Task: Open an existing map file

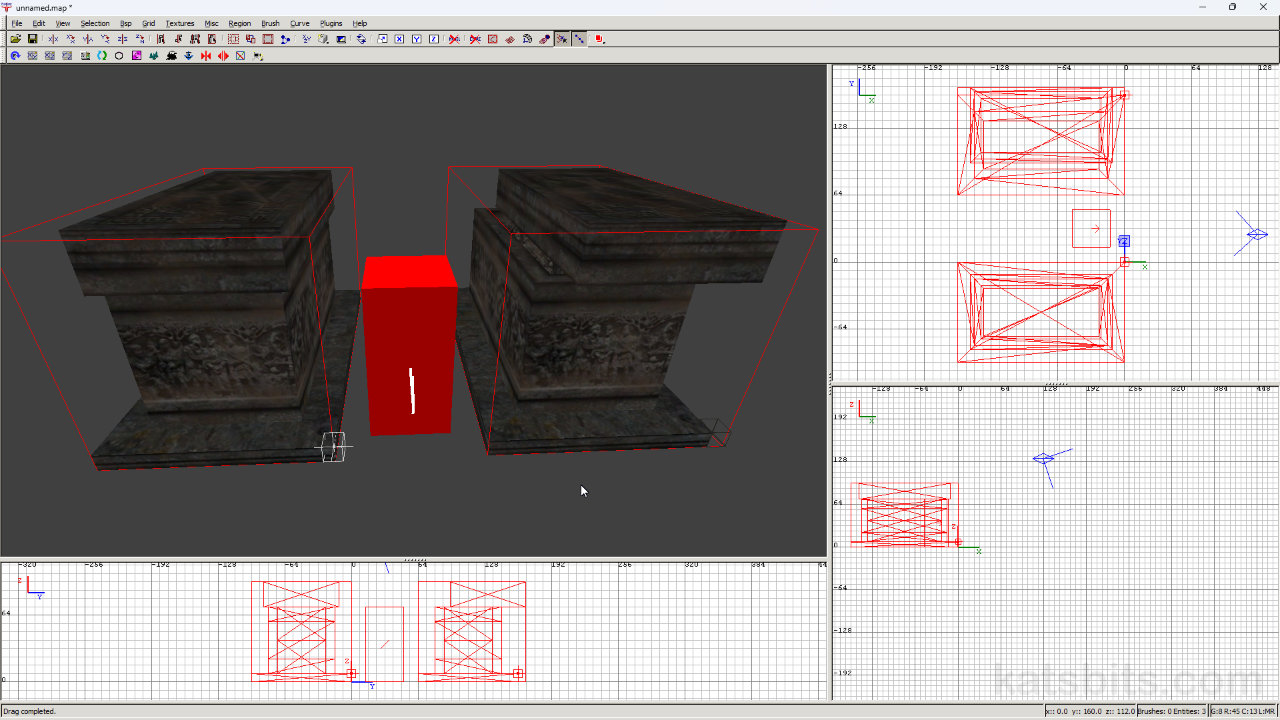Action: 17,39
